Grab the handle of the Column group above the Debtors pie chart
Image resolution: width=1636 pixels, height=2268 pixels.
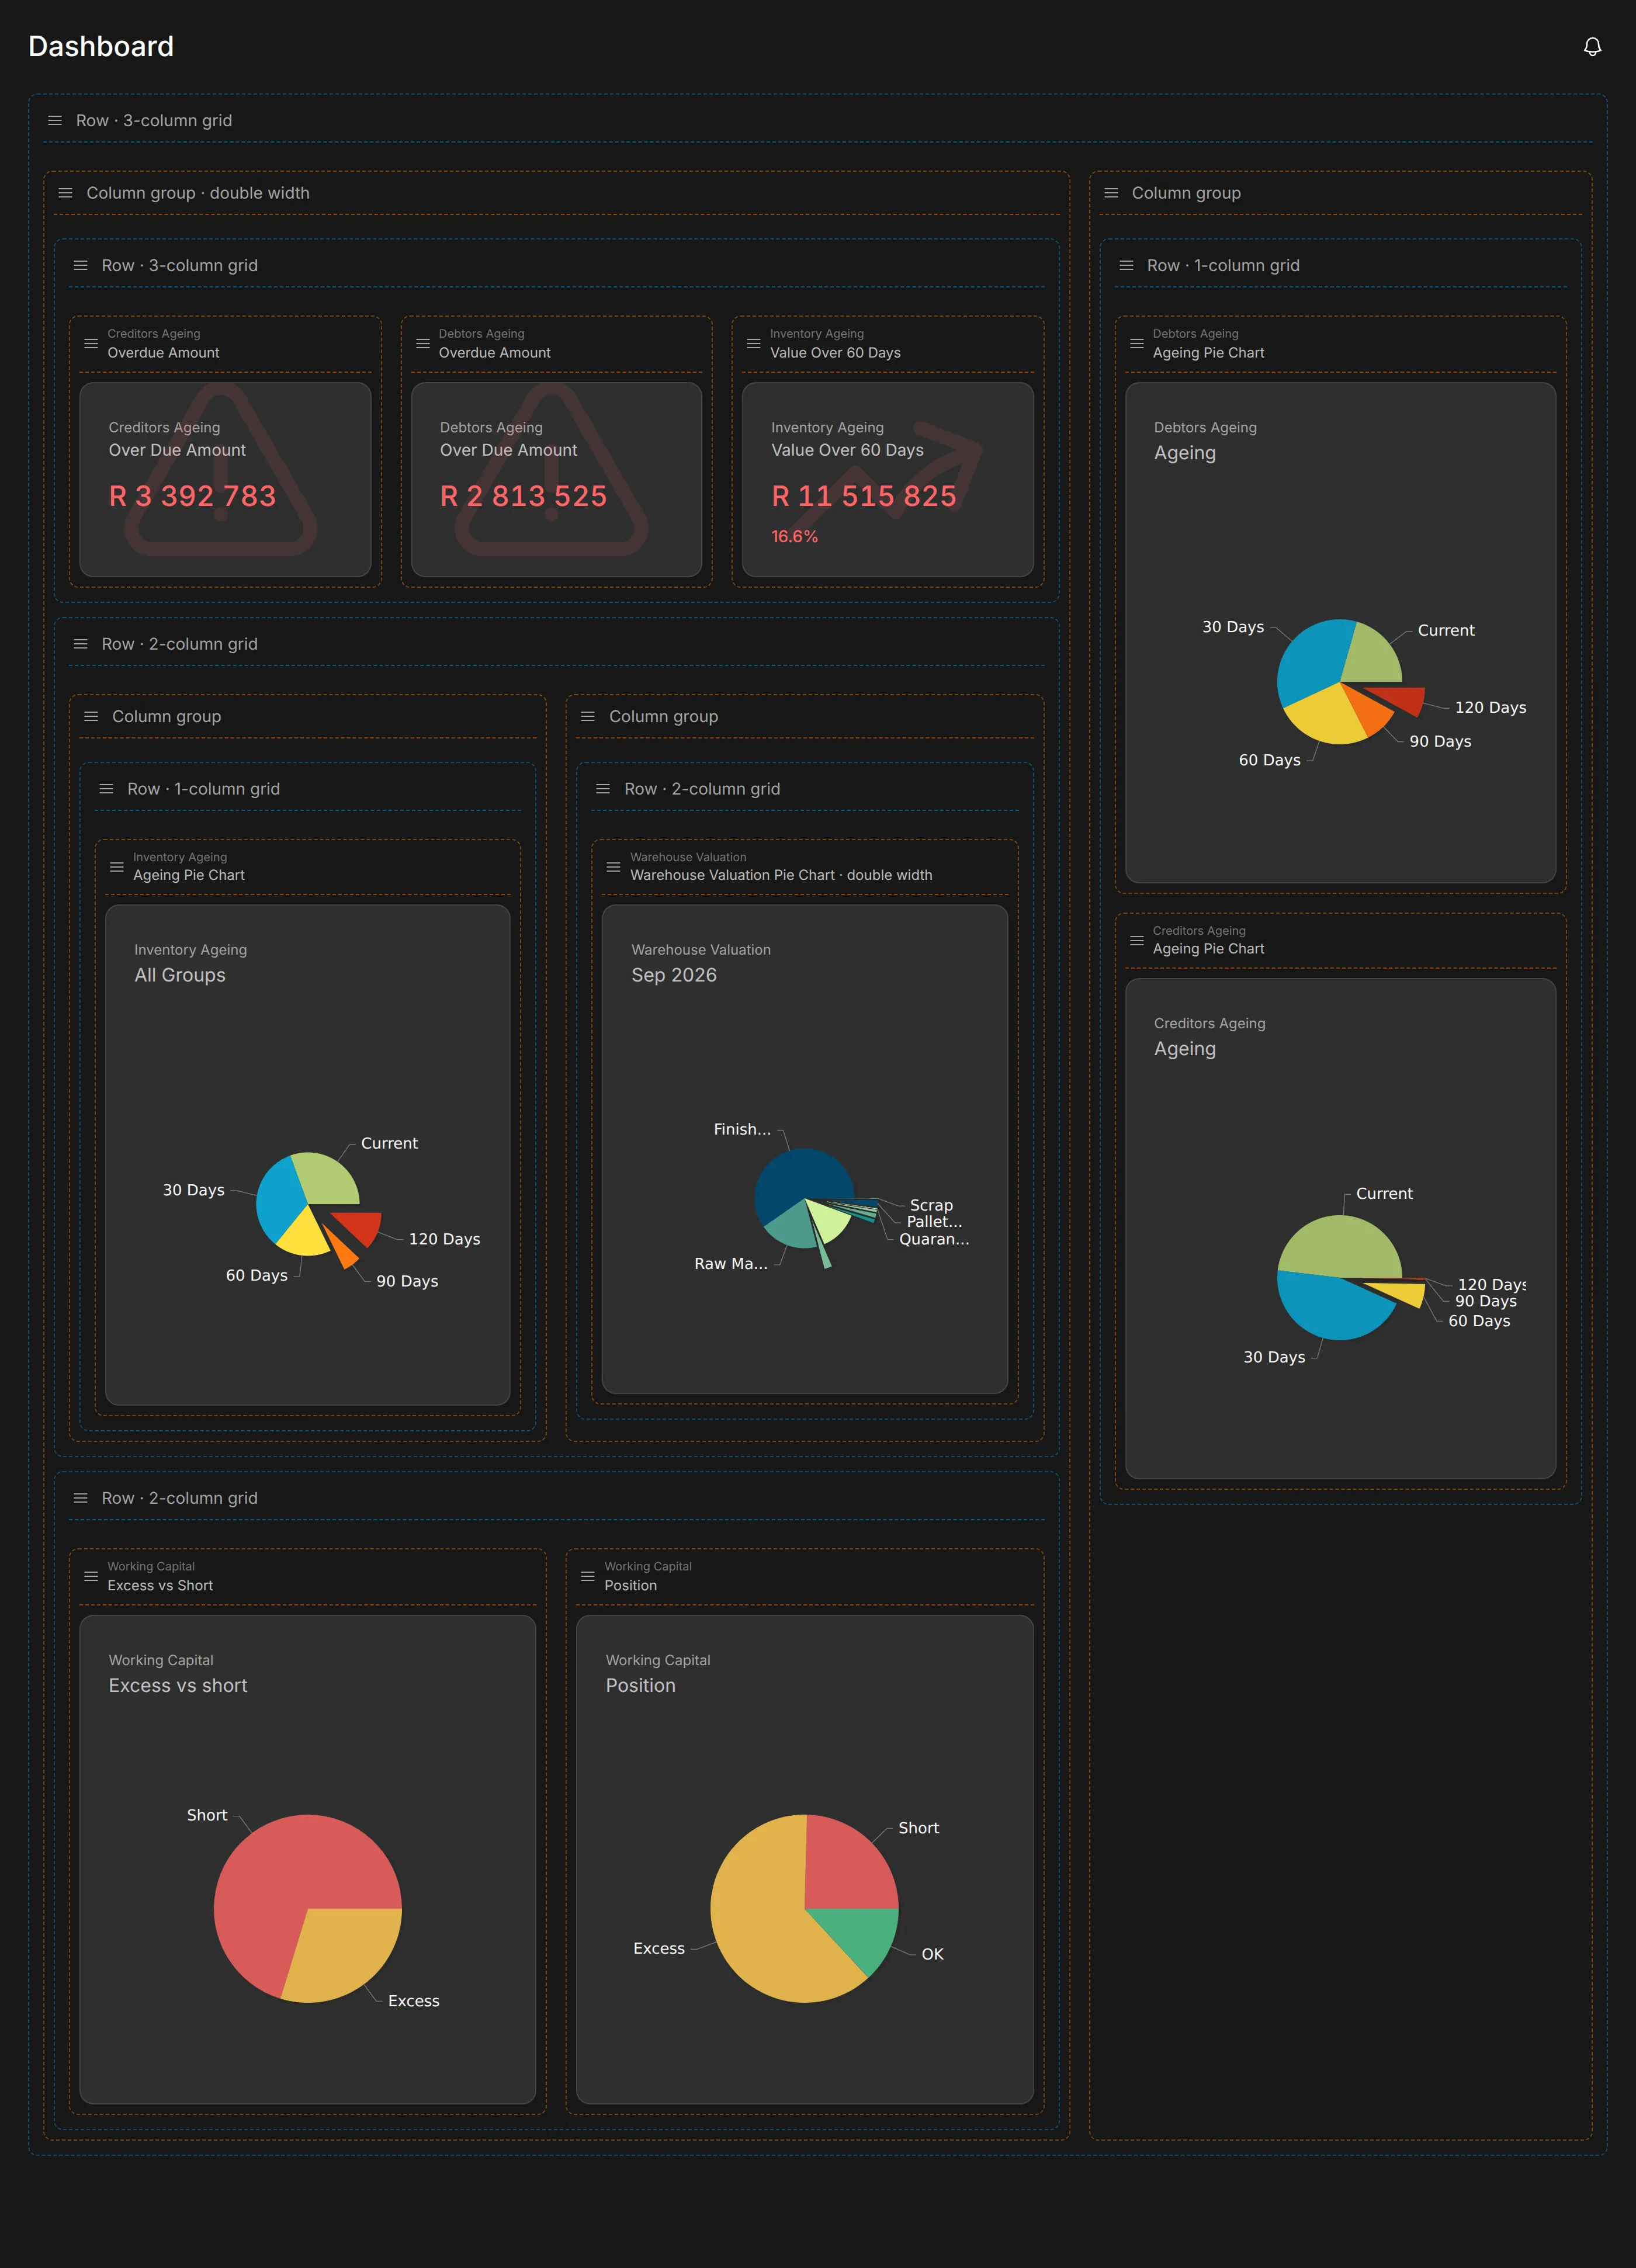point(1110,193)
